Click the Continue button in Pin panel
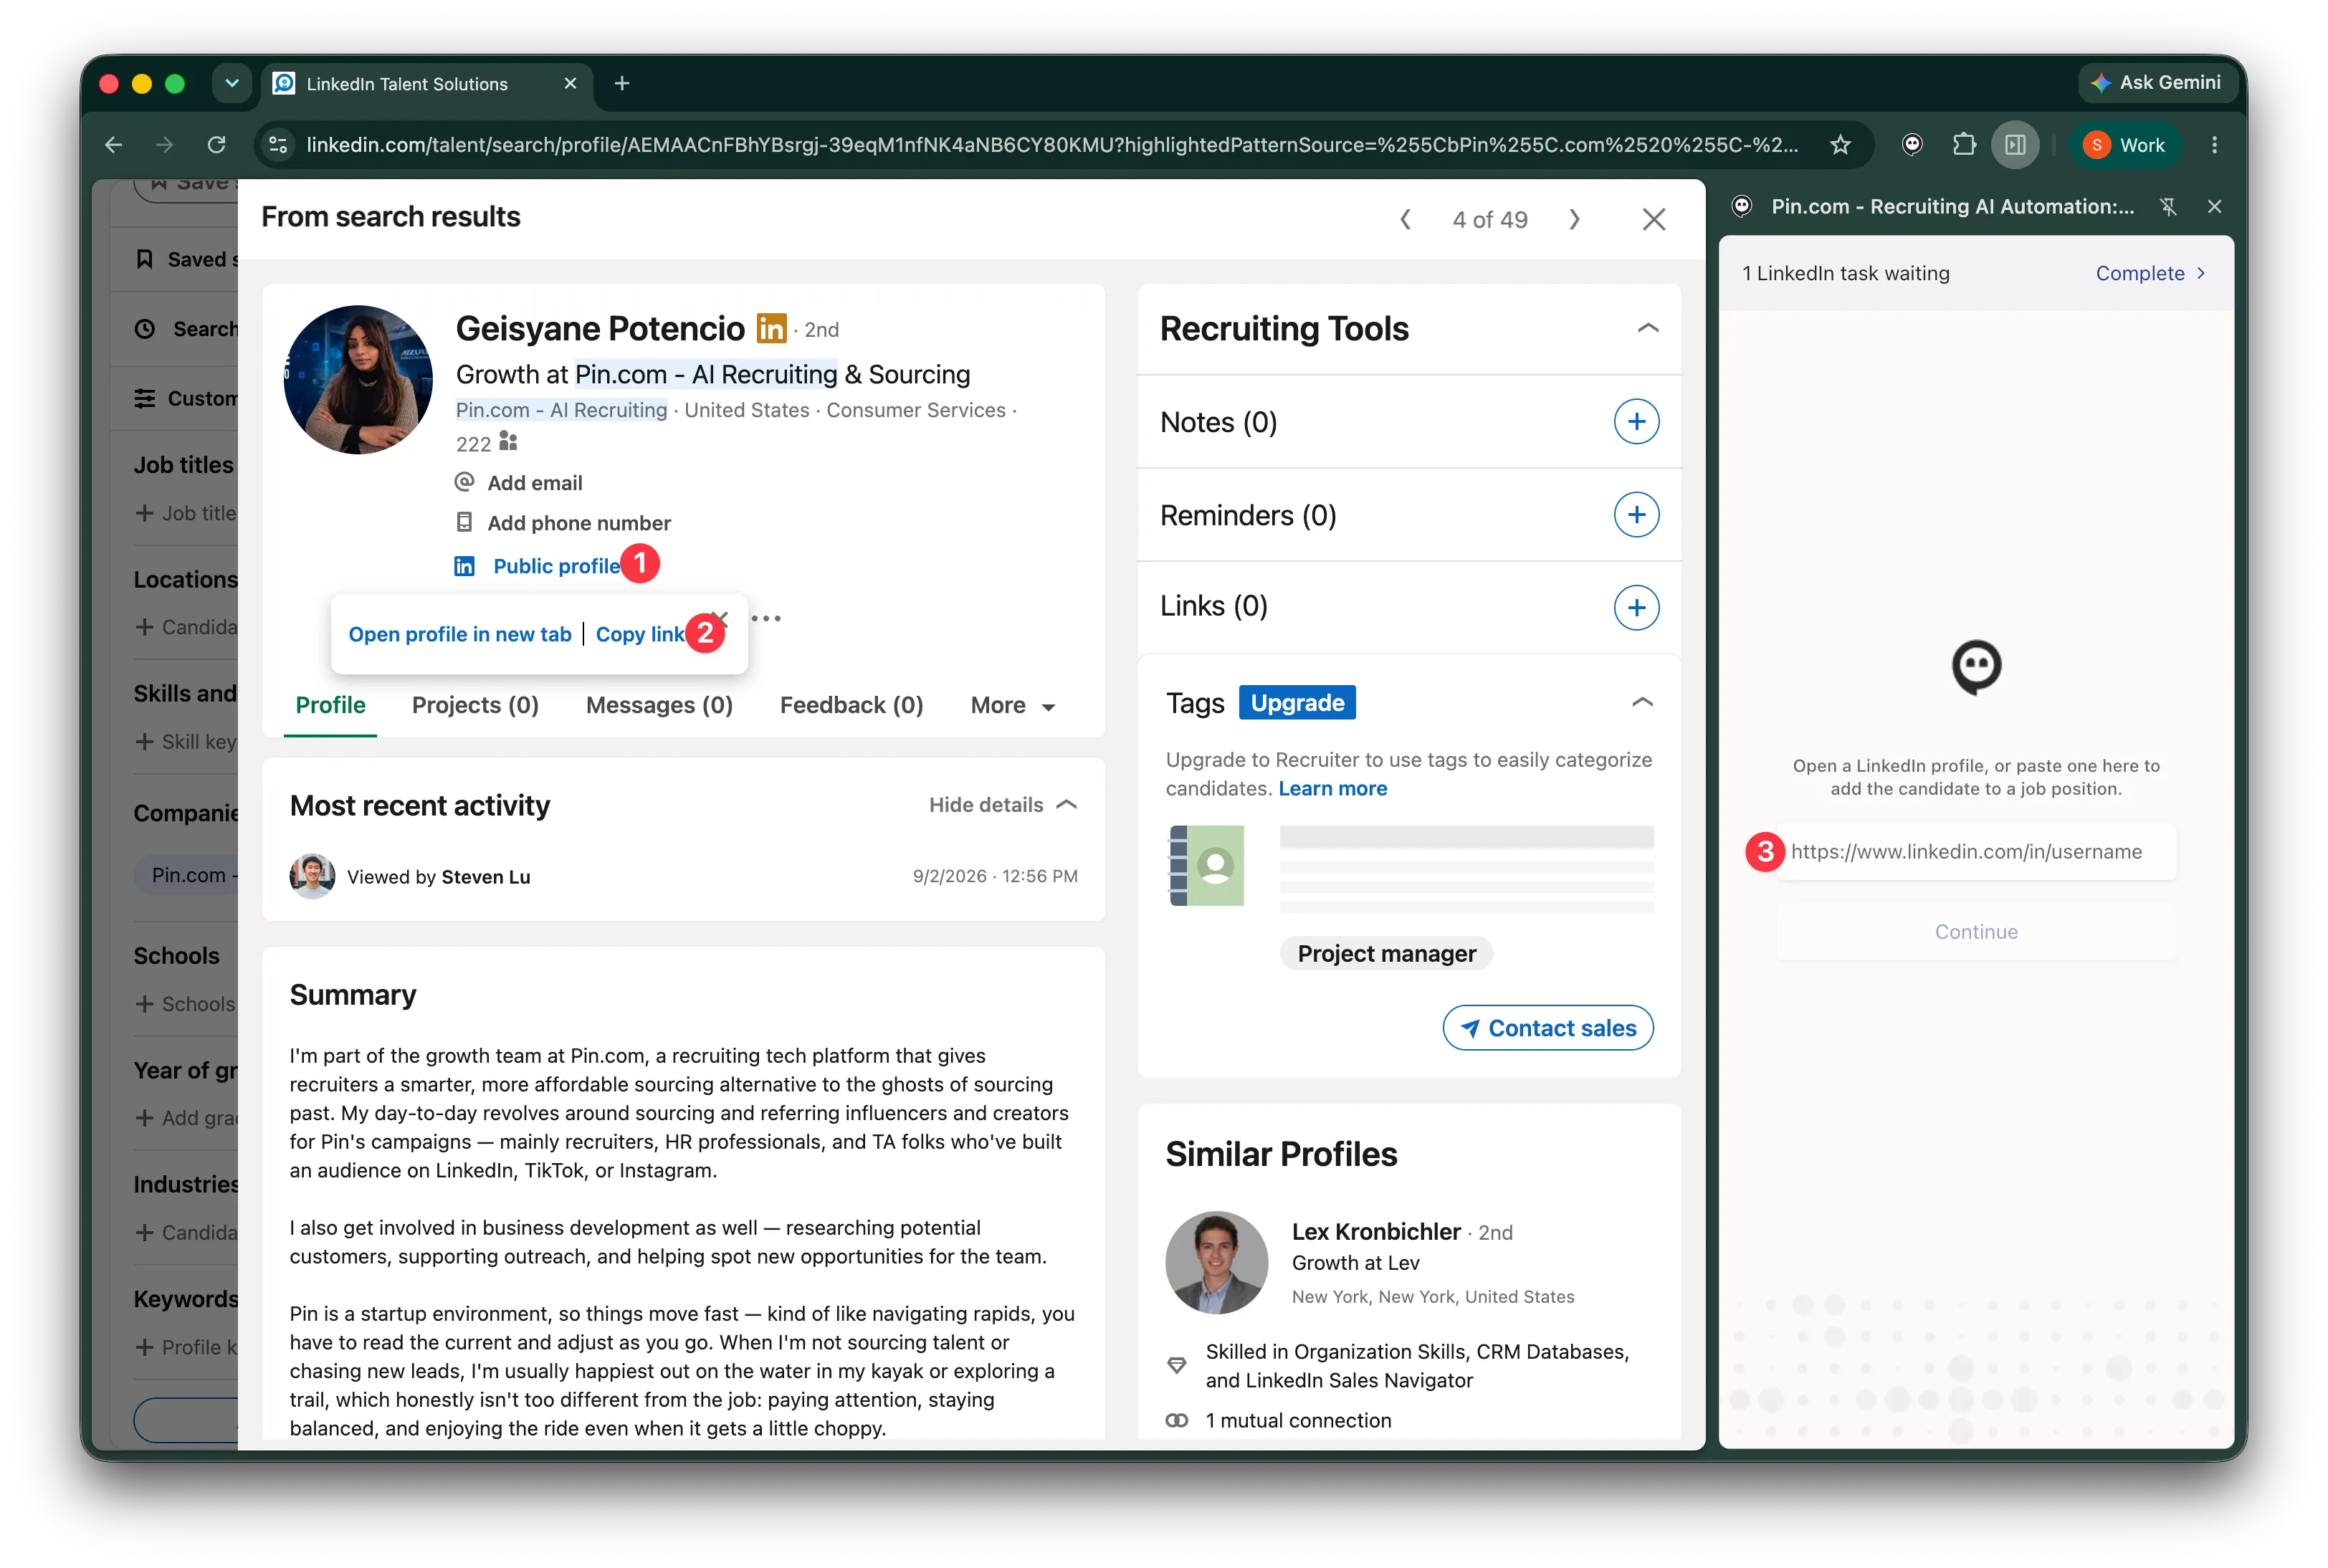2328x1568 pixels. pyautogui.click(x=1976, y=932)
